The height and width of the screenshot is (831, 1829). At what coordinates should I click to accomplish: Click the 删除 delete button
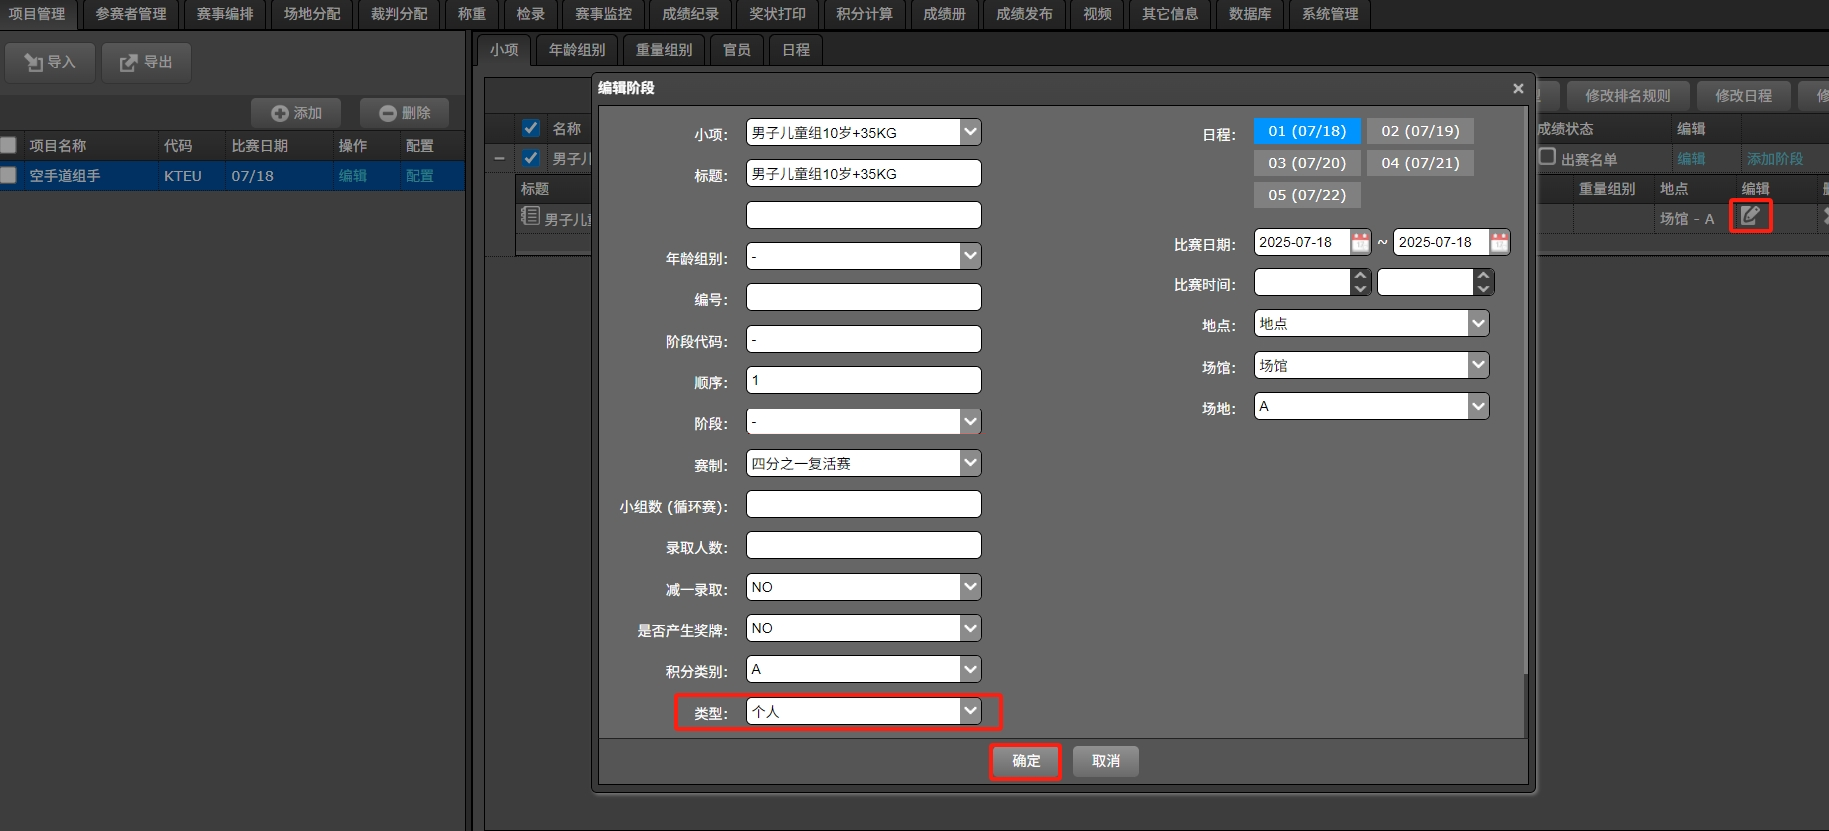(404, 113)
